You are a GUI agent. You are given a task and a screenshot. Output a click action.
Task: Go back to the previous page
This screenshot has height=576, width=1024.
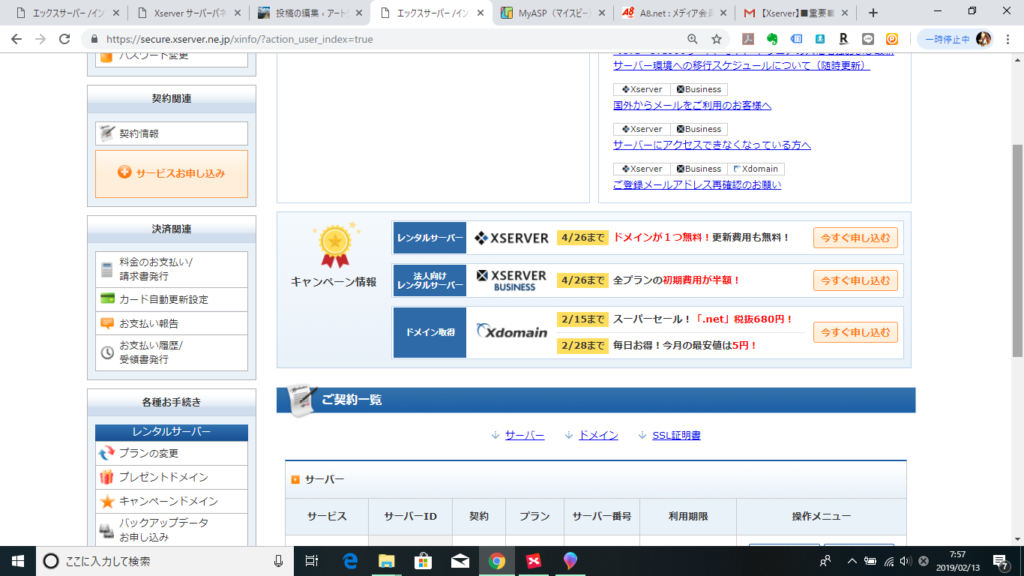click(x=16, y=39)
